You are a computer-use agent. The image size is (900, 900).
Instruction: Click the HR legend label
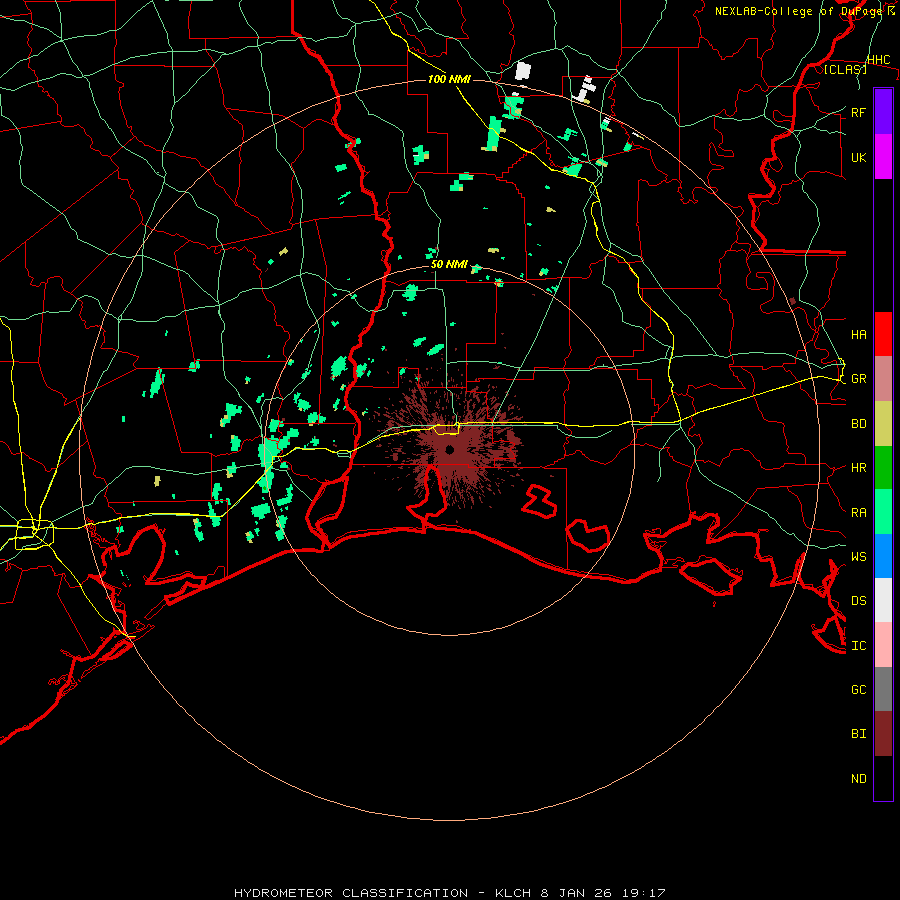pos(858,468)
